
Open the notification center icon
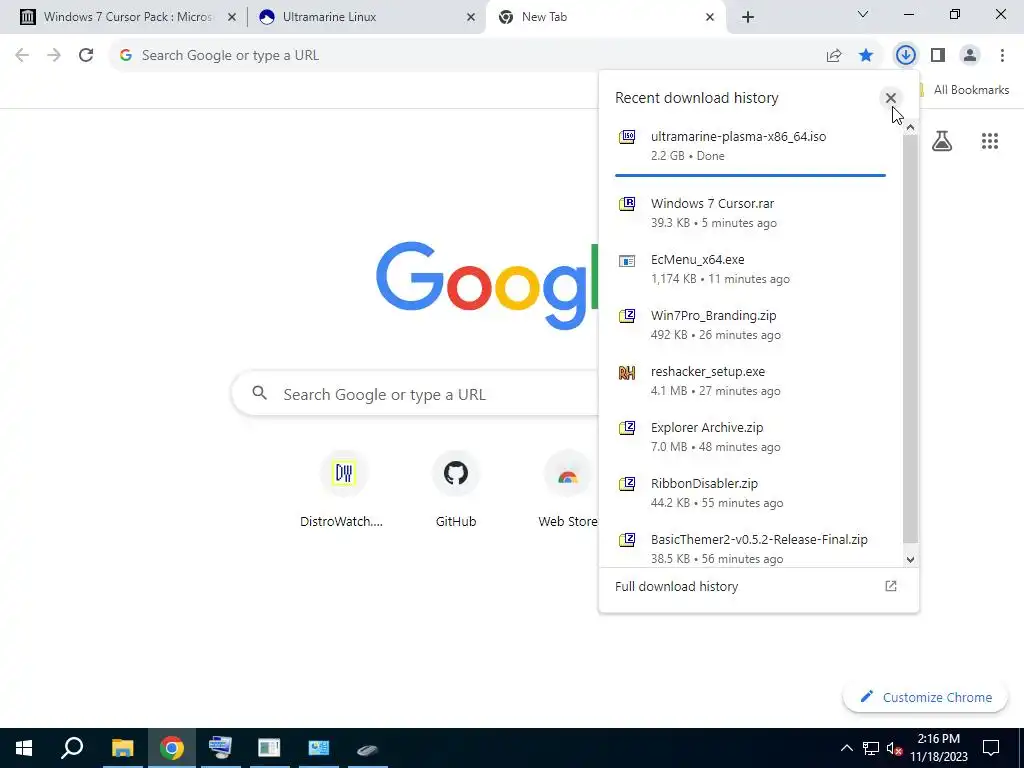click(991, 748)
